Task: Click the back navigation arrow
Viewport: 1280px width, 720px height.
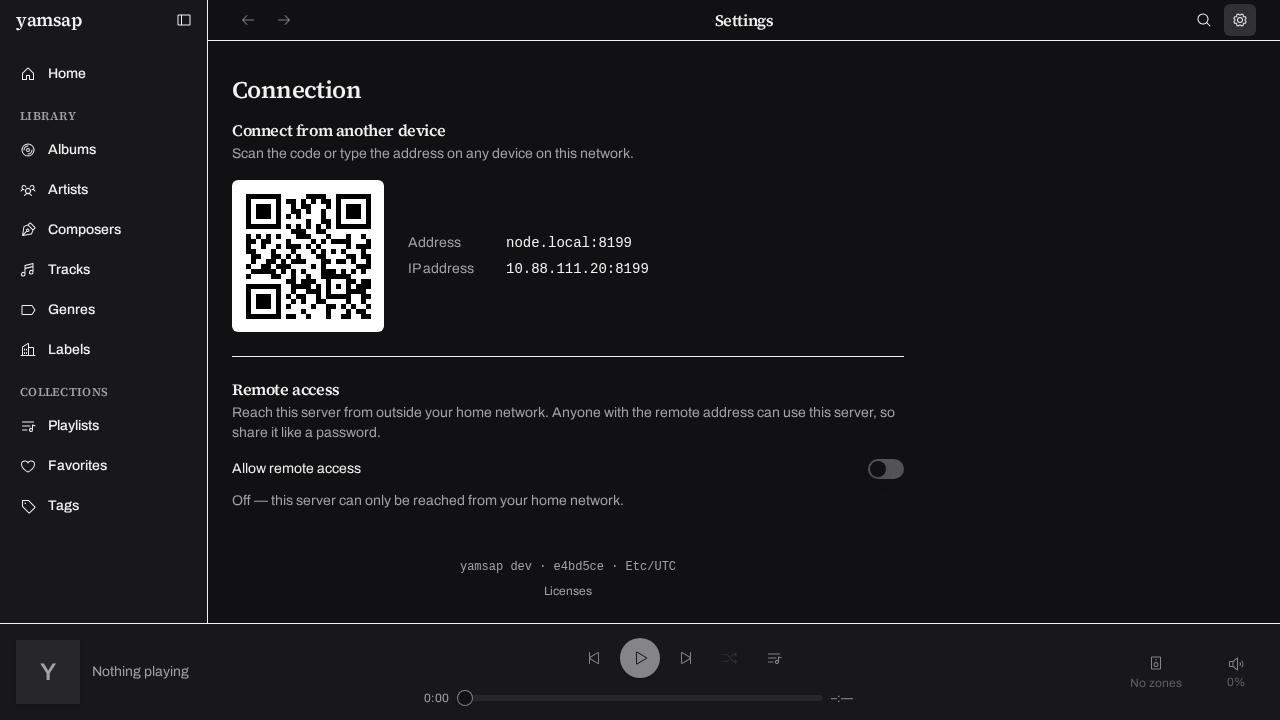Action: (x=248, y=20)
